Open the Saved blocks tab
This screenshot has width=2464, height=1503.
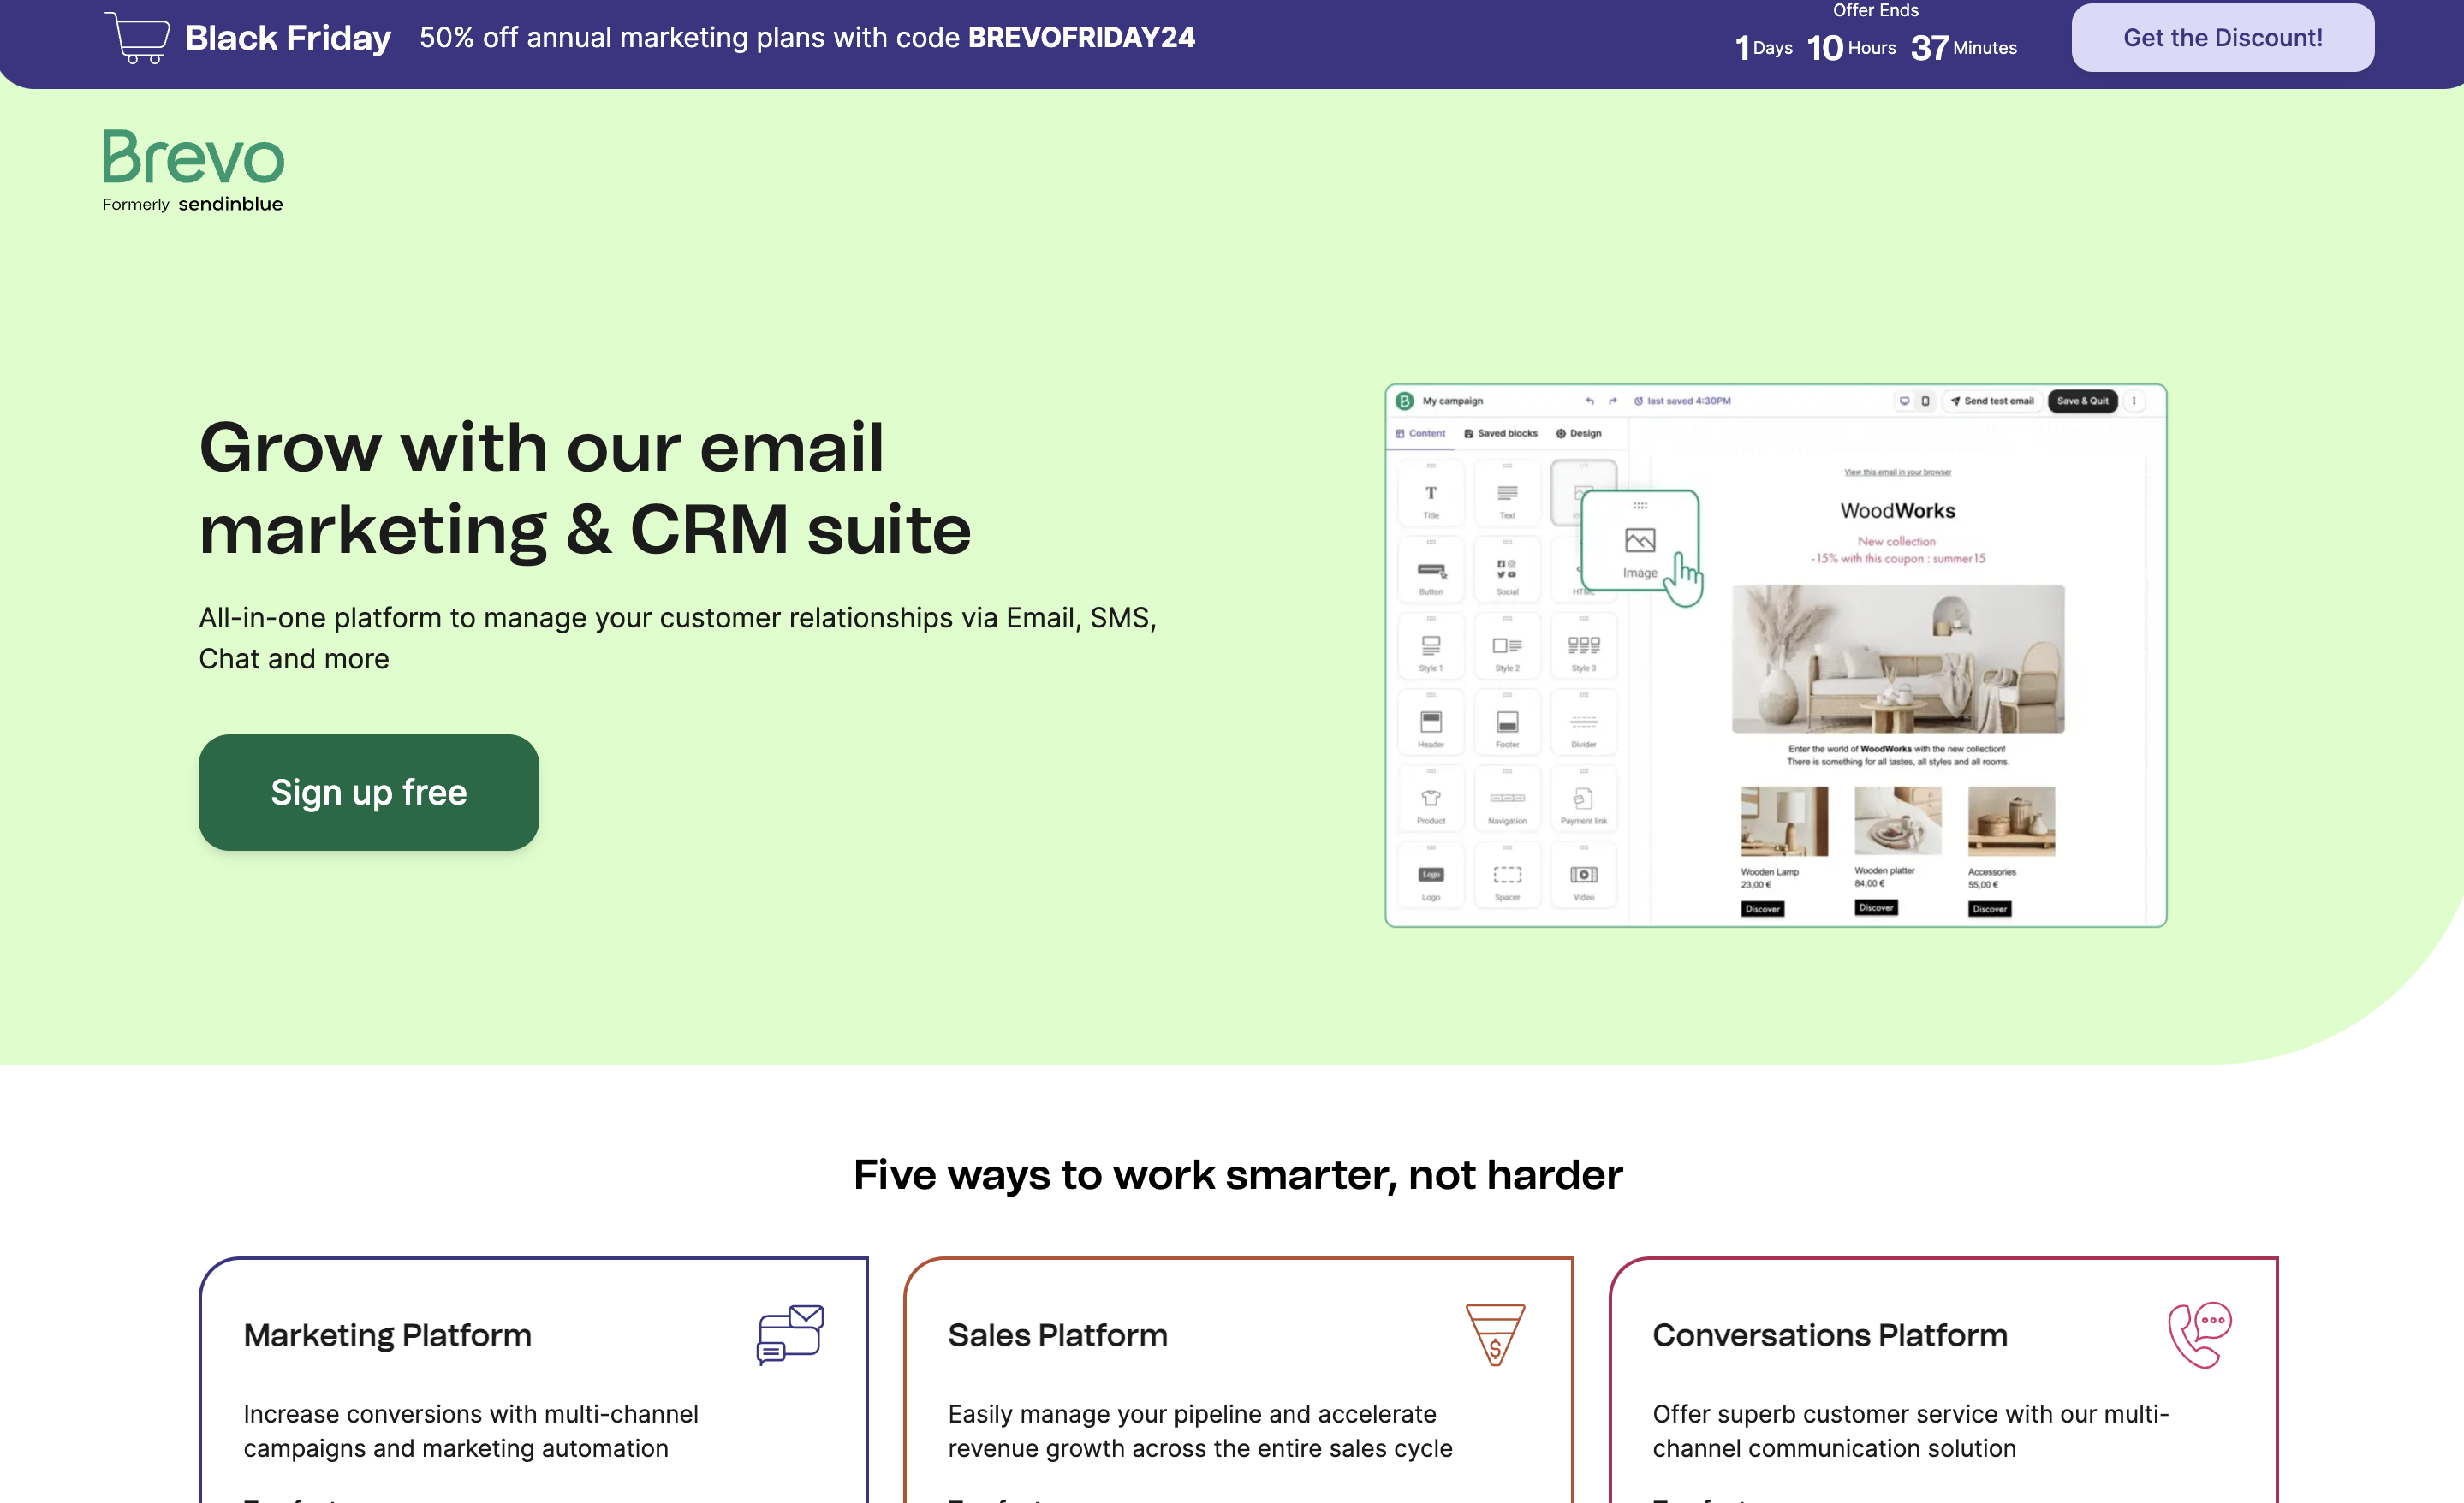1500,433
